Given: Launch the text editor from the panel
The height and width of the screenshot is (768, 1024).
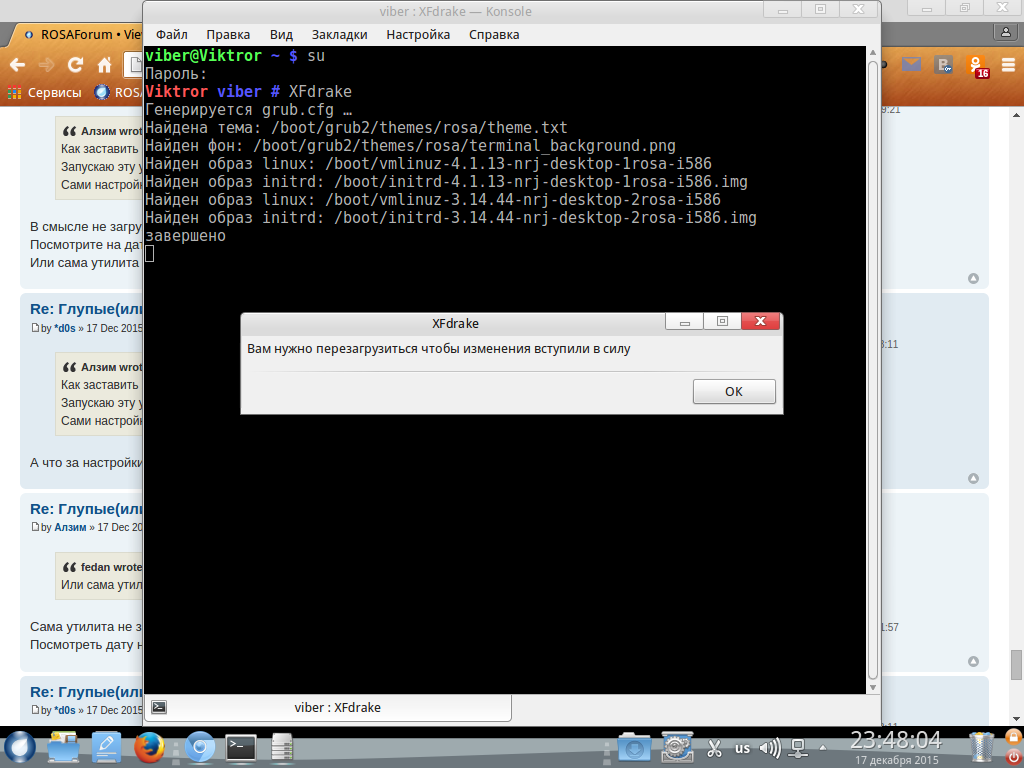Looking at the screenshot, I should 106,748.
